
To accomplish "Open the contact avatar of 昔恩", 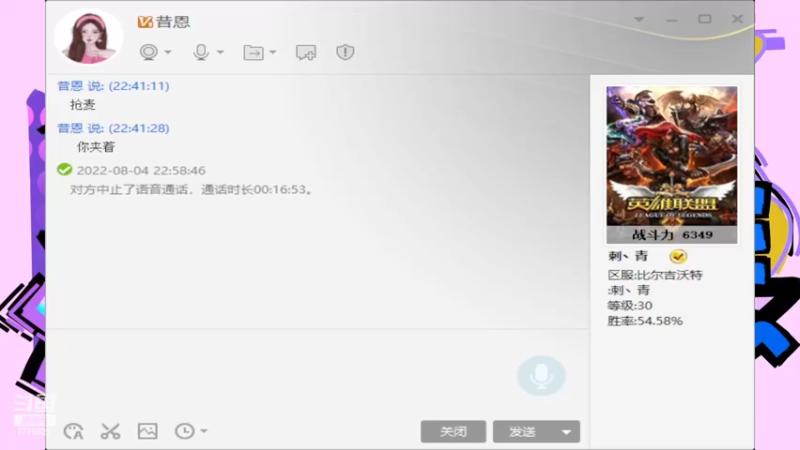I will point(89,36).
